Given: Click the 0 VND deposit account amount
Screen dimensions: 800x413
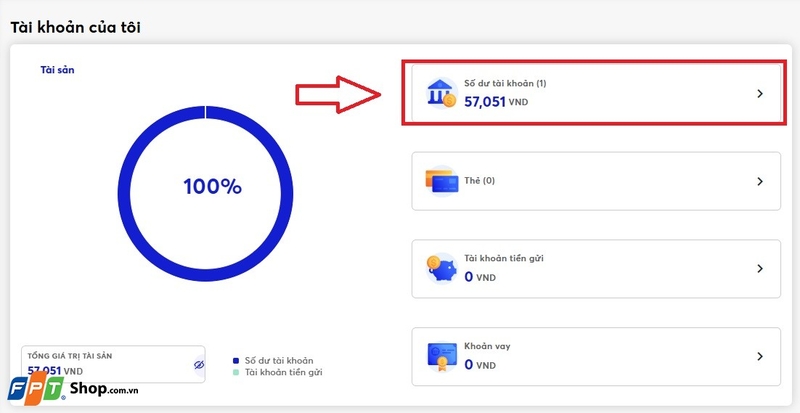Looking at the screenshot, I should pyautogui.click(x=480, y=277).
